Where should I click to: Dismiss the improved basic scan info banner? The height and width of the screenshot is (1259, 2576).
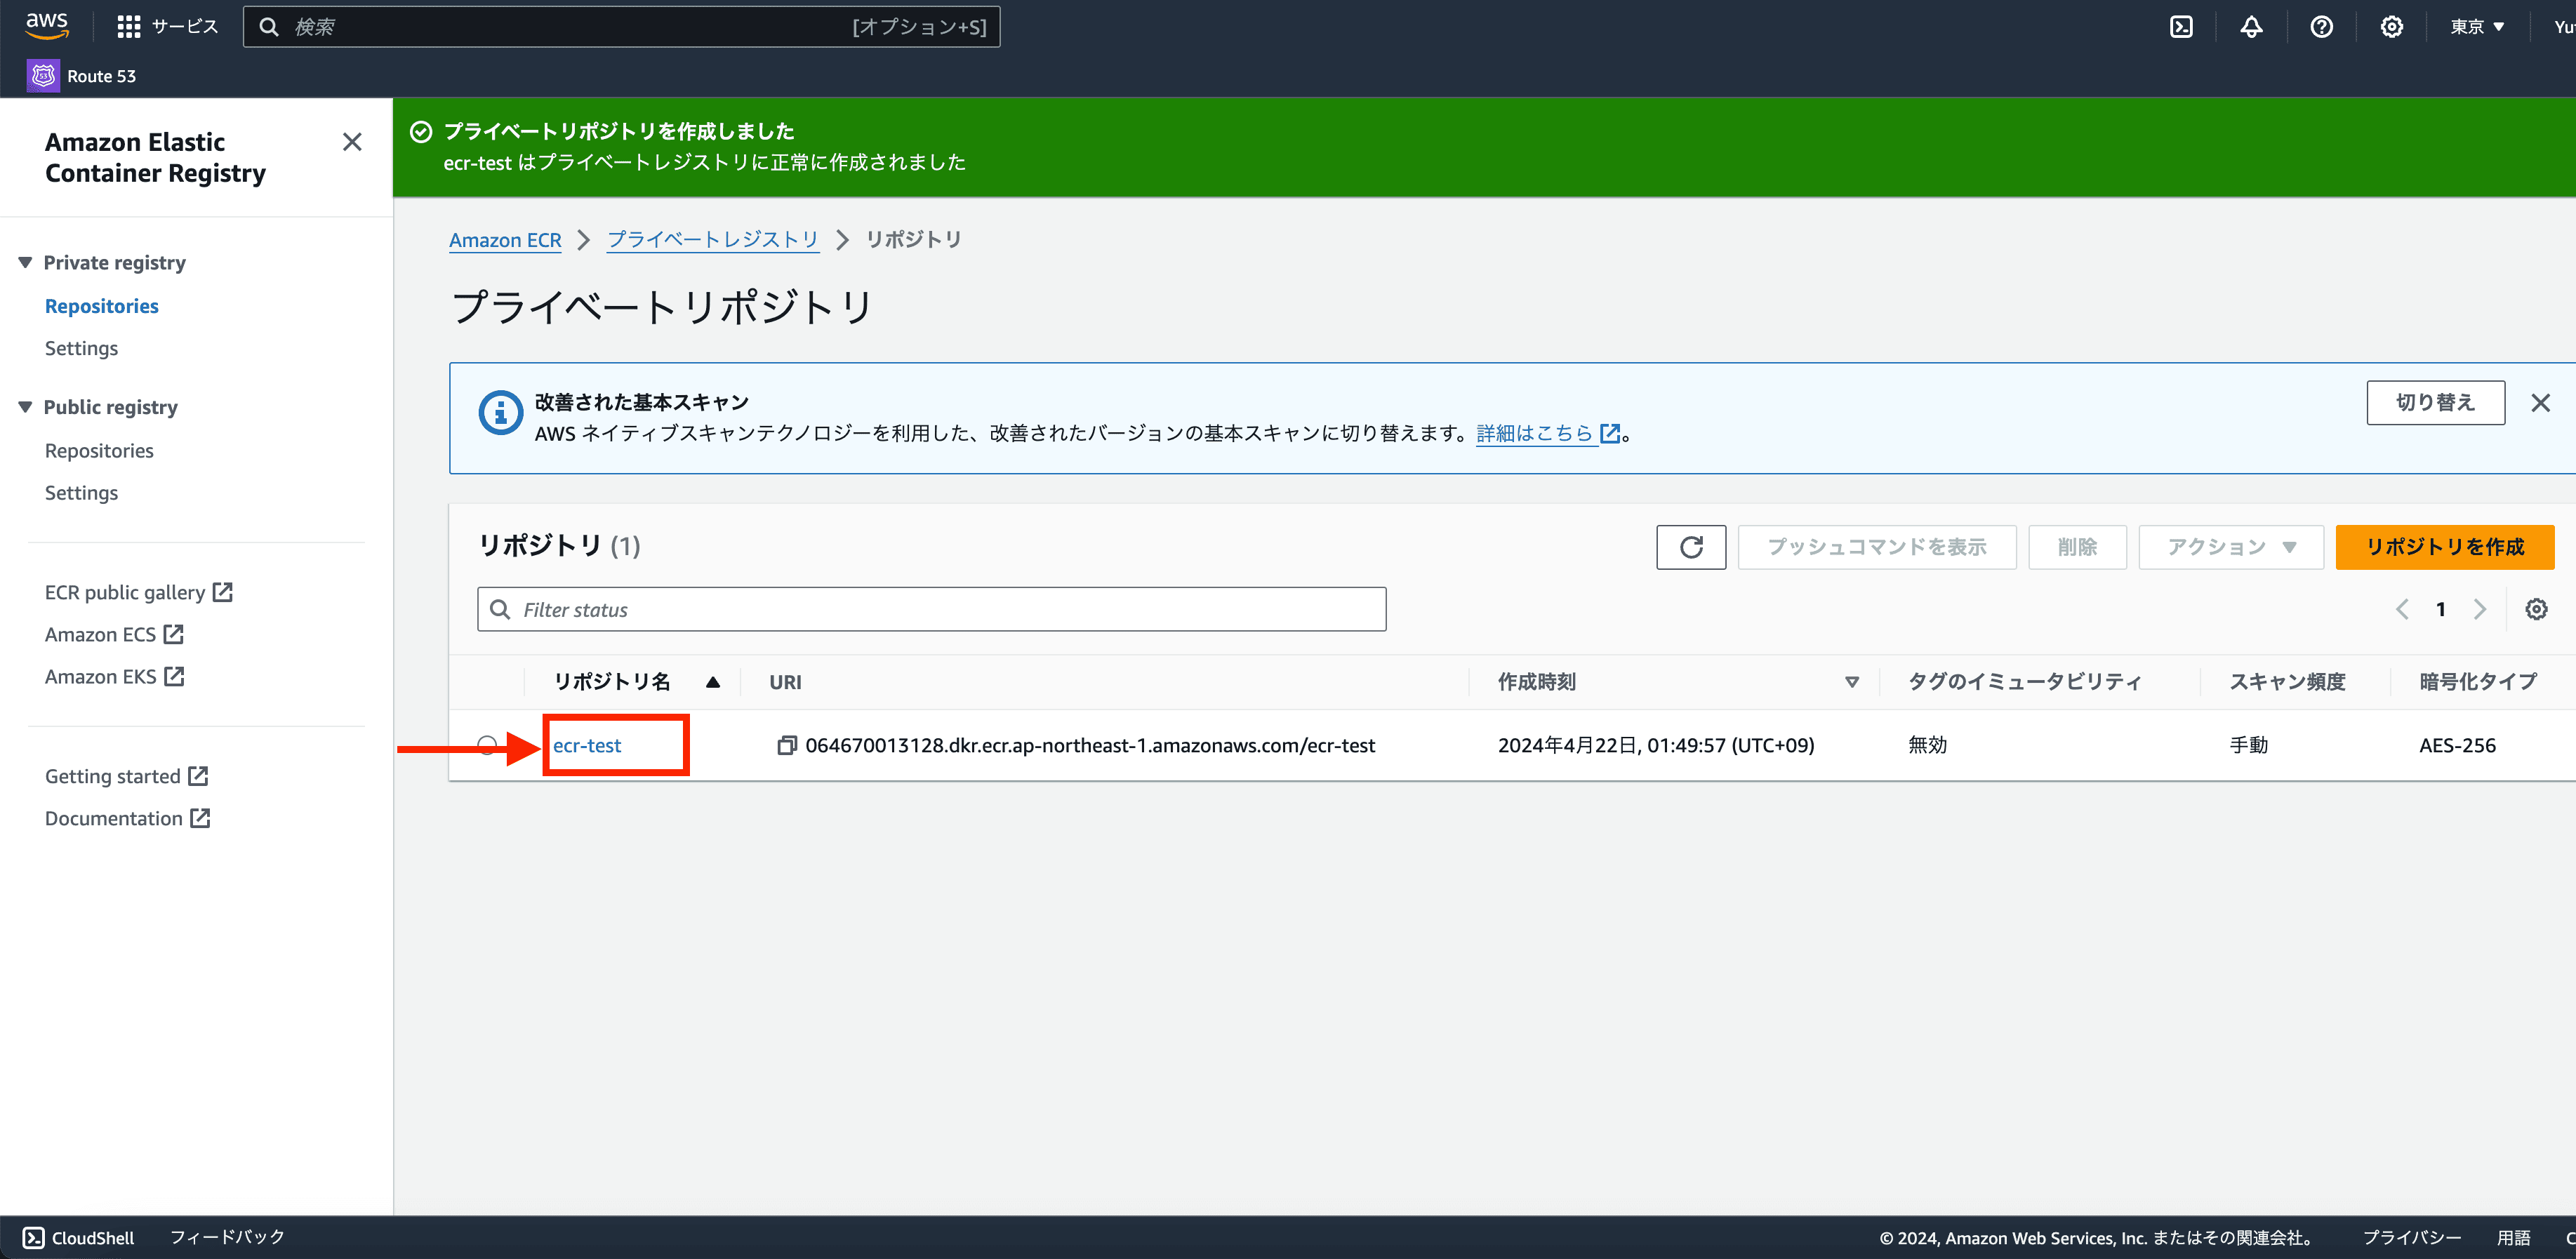(x=2540, y=403)
